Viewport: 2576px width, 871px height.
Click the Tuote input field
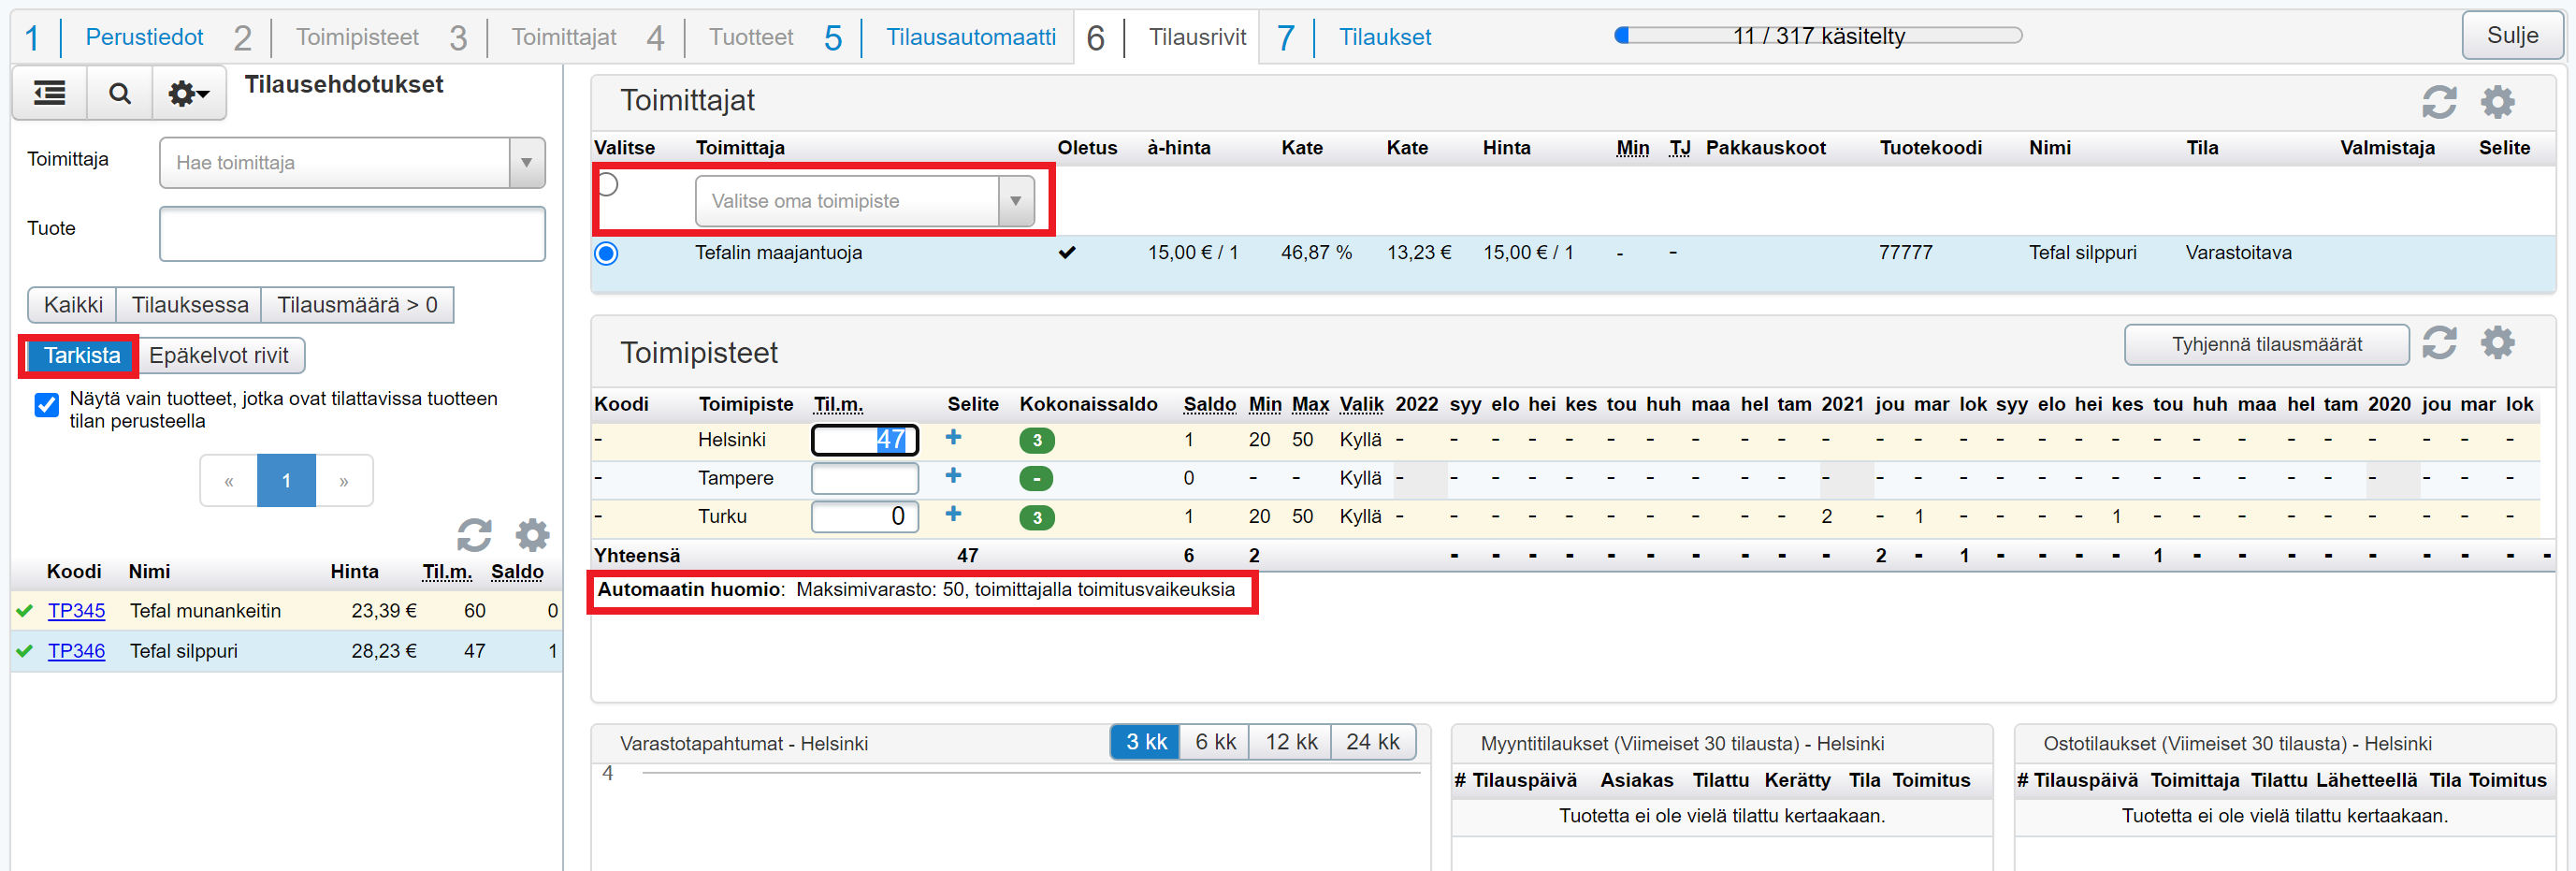pos(352,234)
